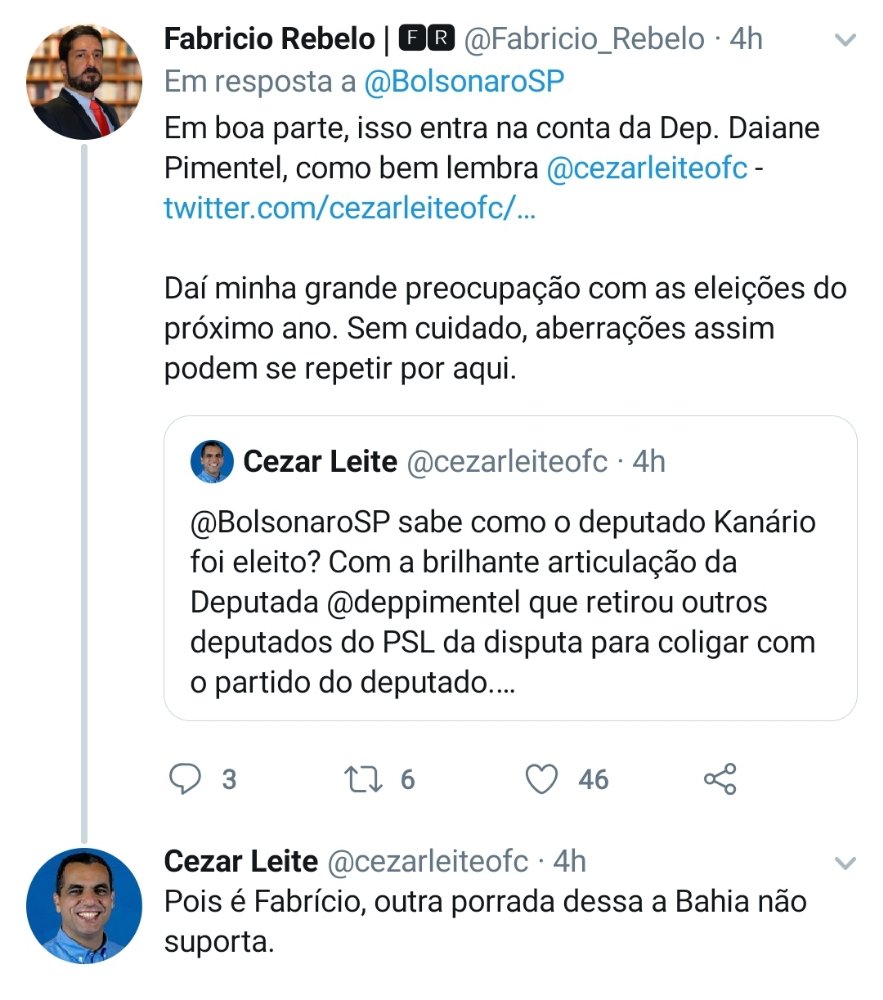Open small Cezar Leite avatar in quoted tweet

212,461
